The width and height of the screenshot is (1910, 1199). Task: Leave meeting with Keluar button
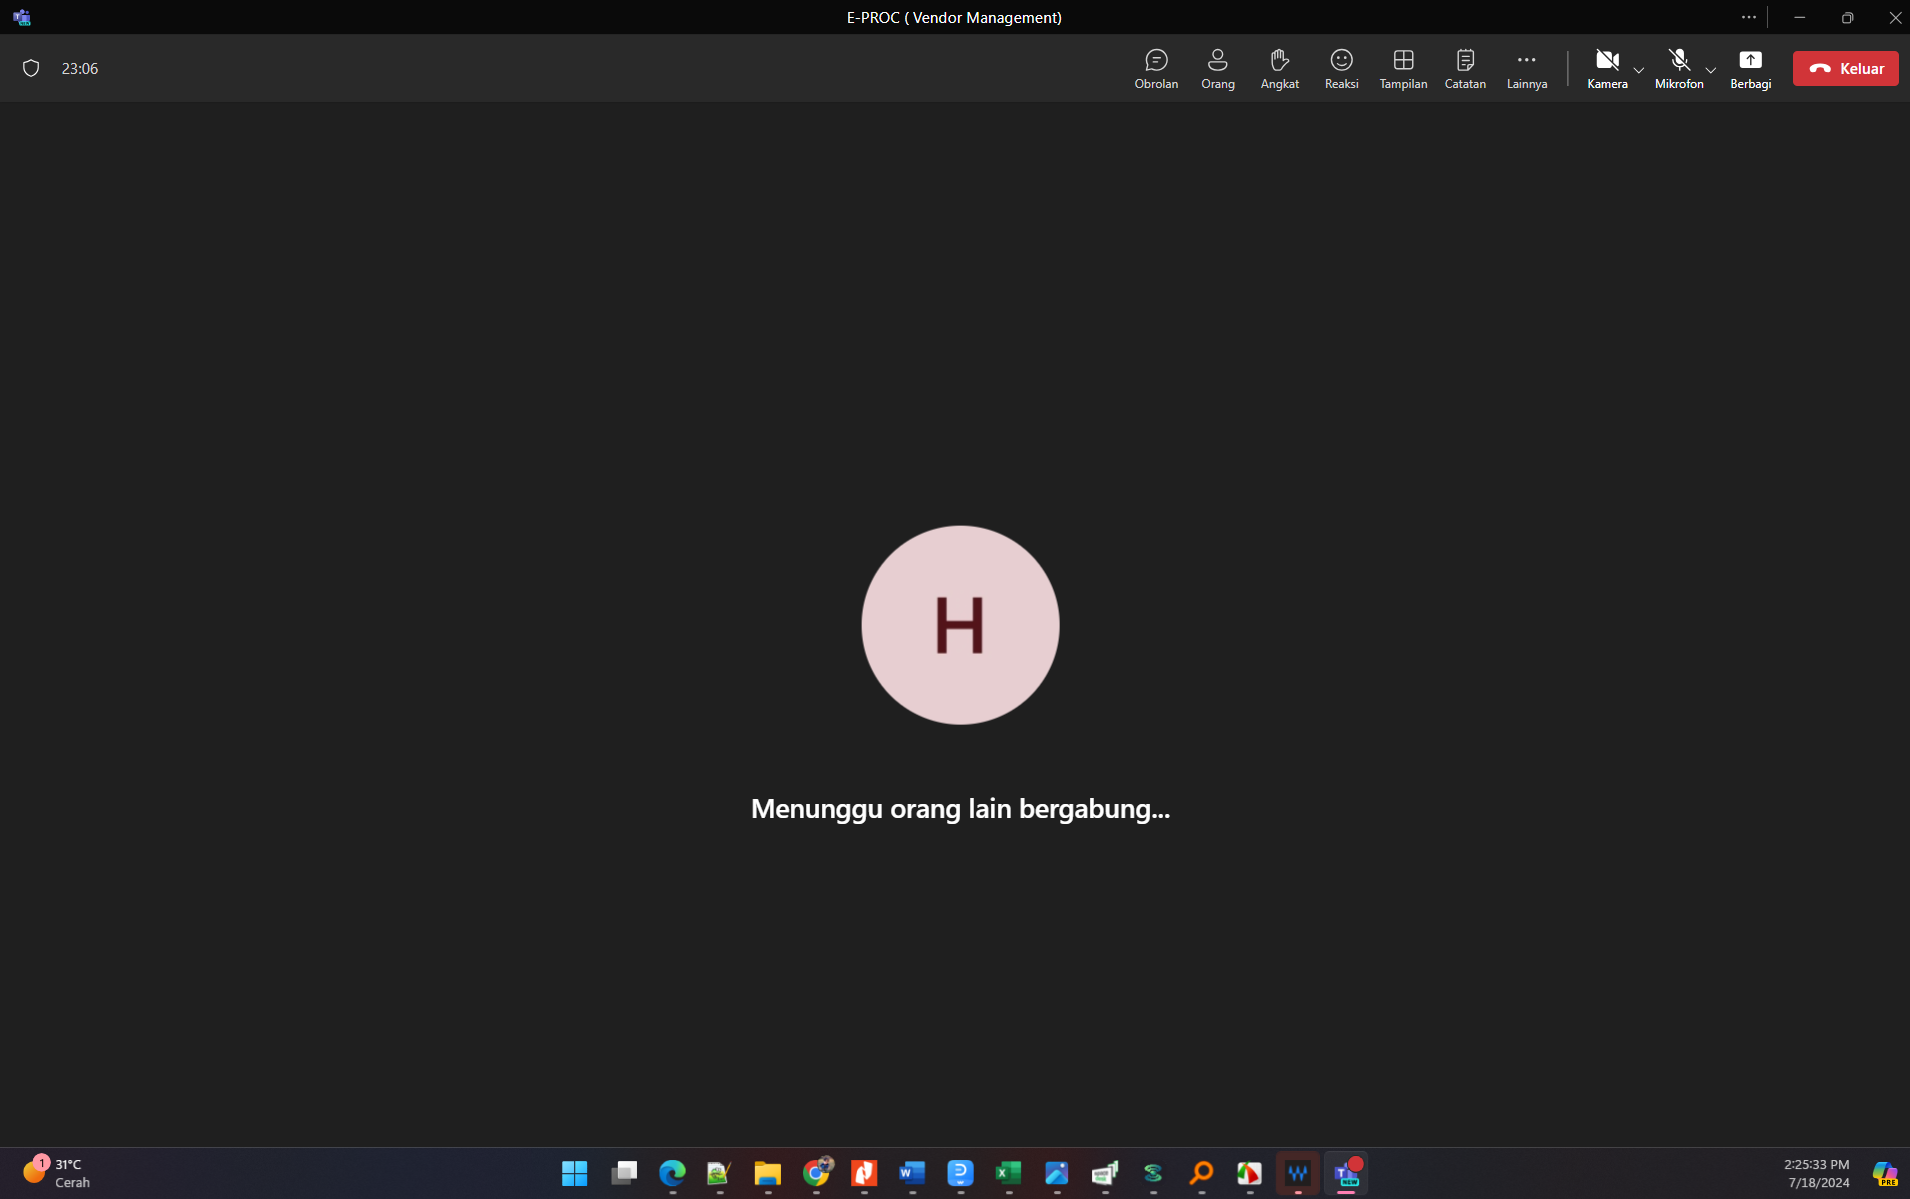tap(1845, 68)
